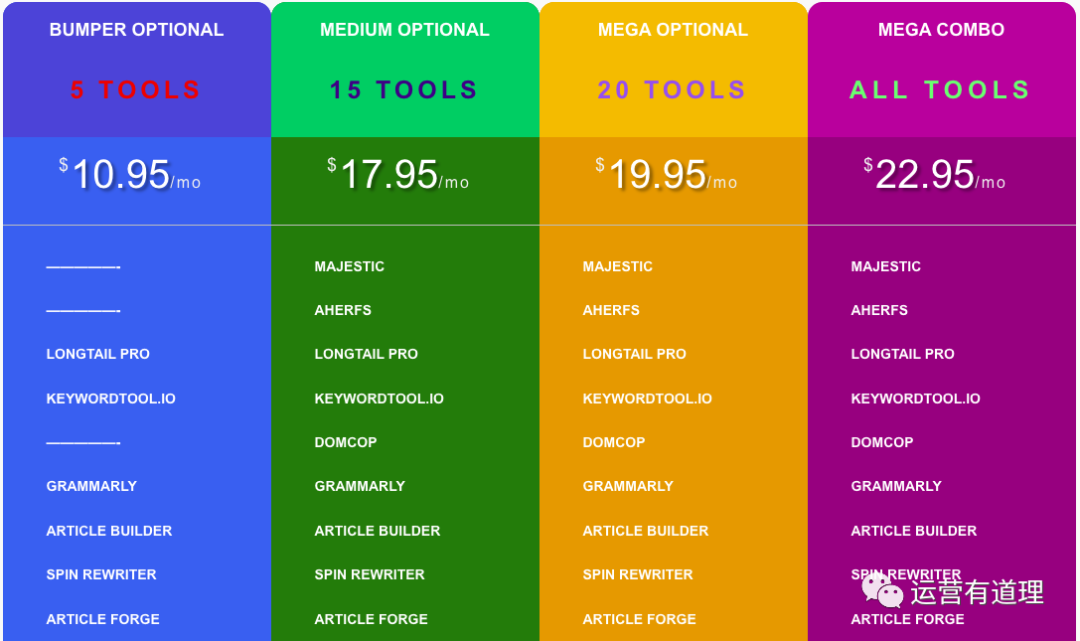Click SPIN REWRITER in the green Medium column
The width and height of the screenshot is (1080, 641).
pyautogui.click(x=369, y=574)
